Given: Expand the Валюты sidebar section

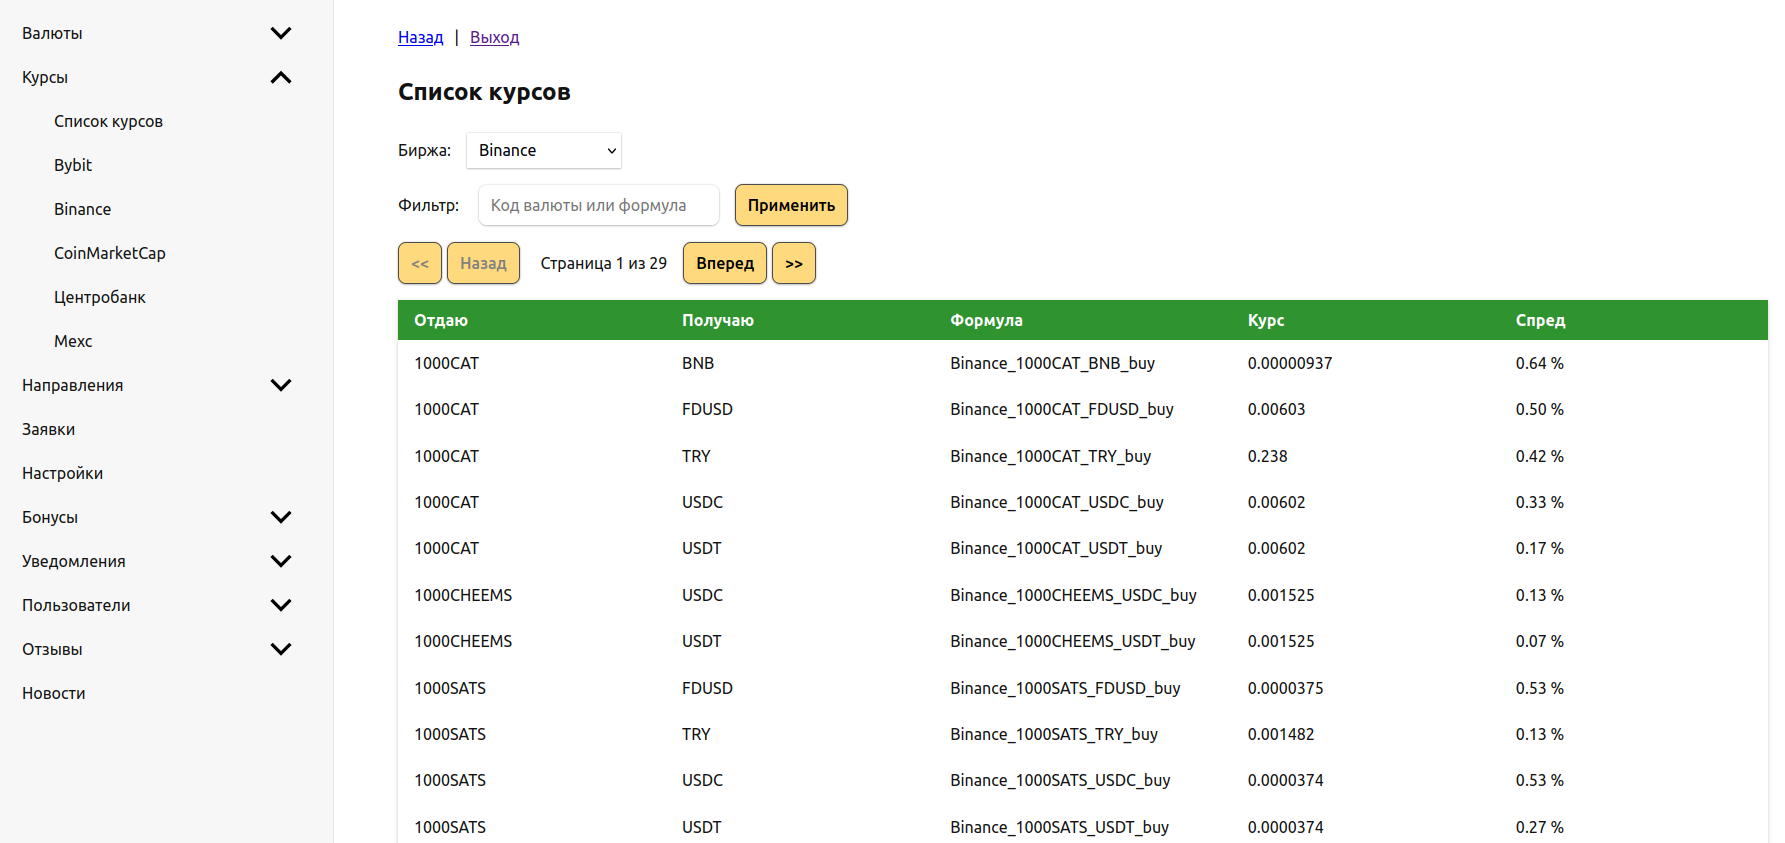Looking at the screenshot, I should click(x=281, y=33).
